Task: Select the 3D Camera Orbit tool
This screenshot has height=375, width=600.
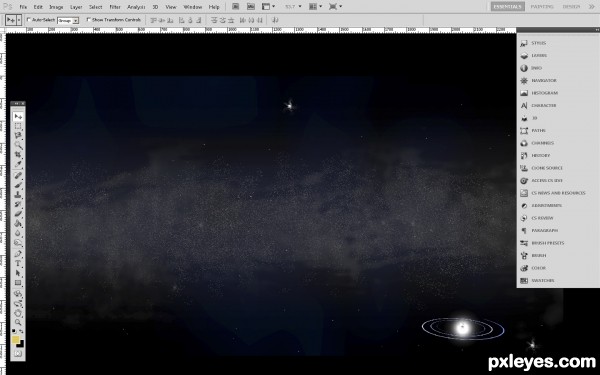Action: point(18,304)
